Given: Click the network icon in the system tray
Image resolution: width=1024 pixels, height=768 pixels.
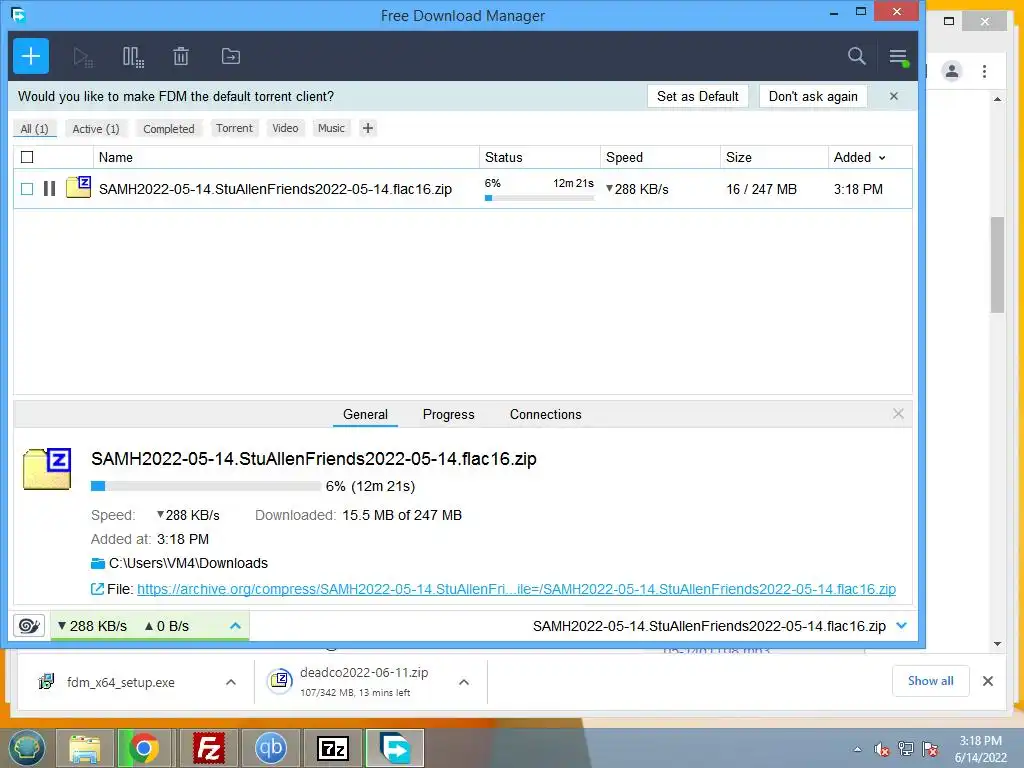Looking at the screenshot, I should 906,749.
